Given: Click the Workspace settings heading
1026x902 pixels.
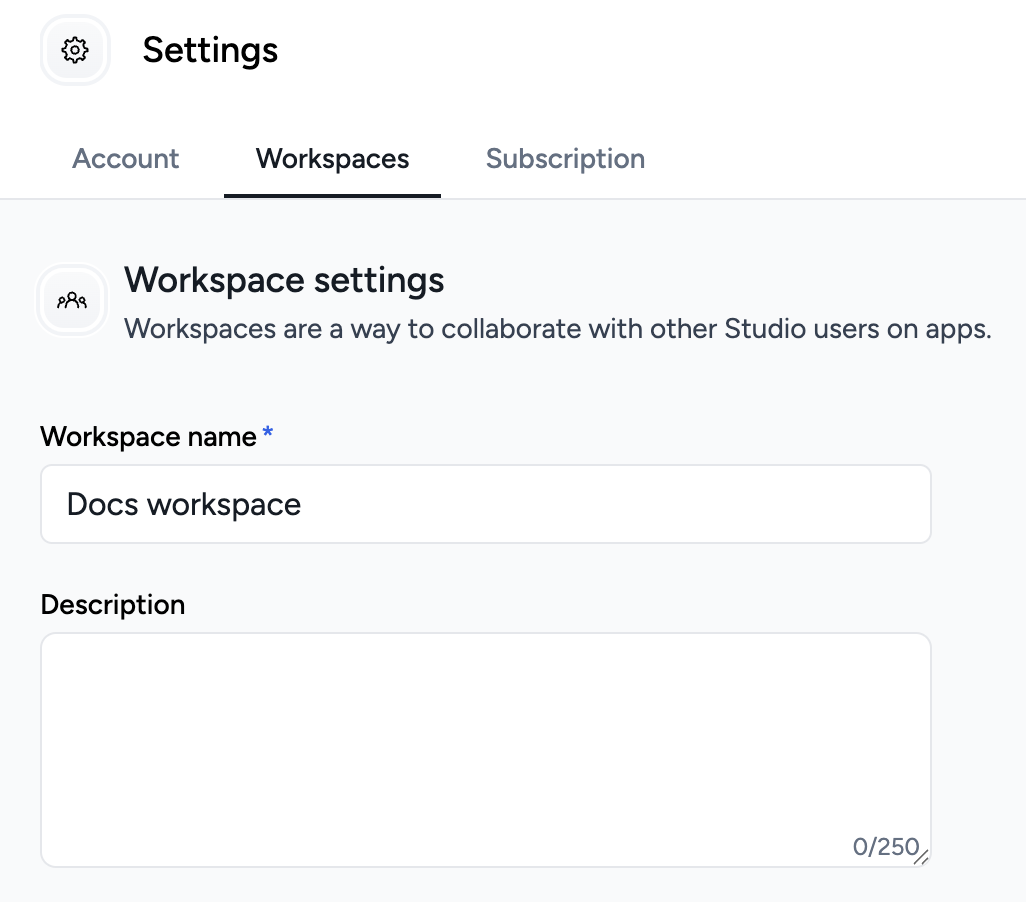Looking at the screenshot, I should coord(284,280).
